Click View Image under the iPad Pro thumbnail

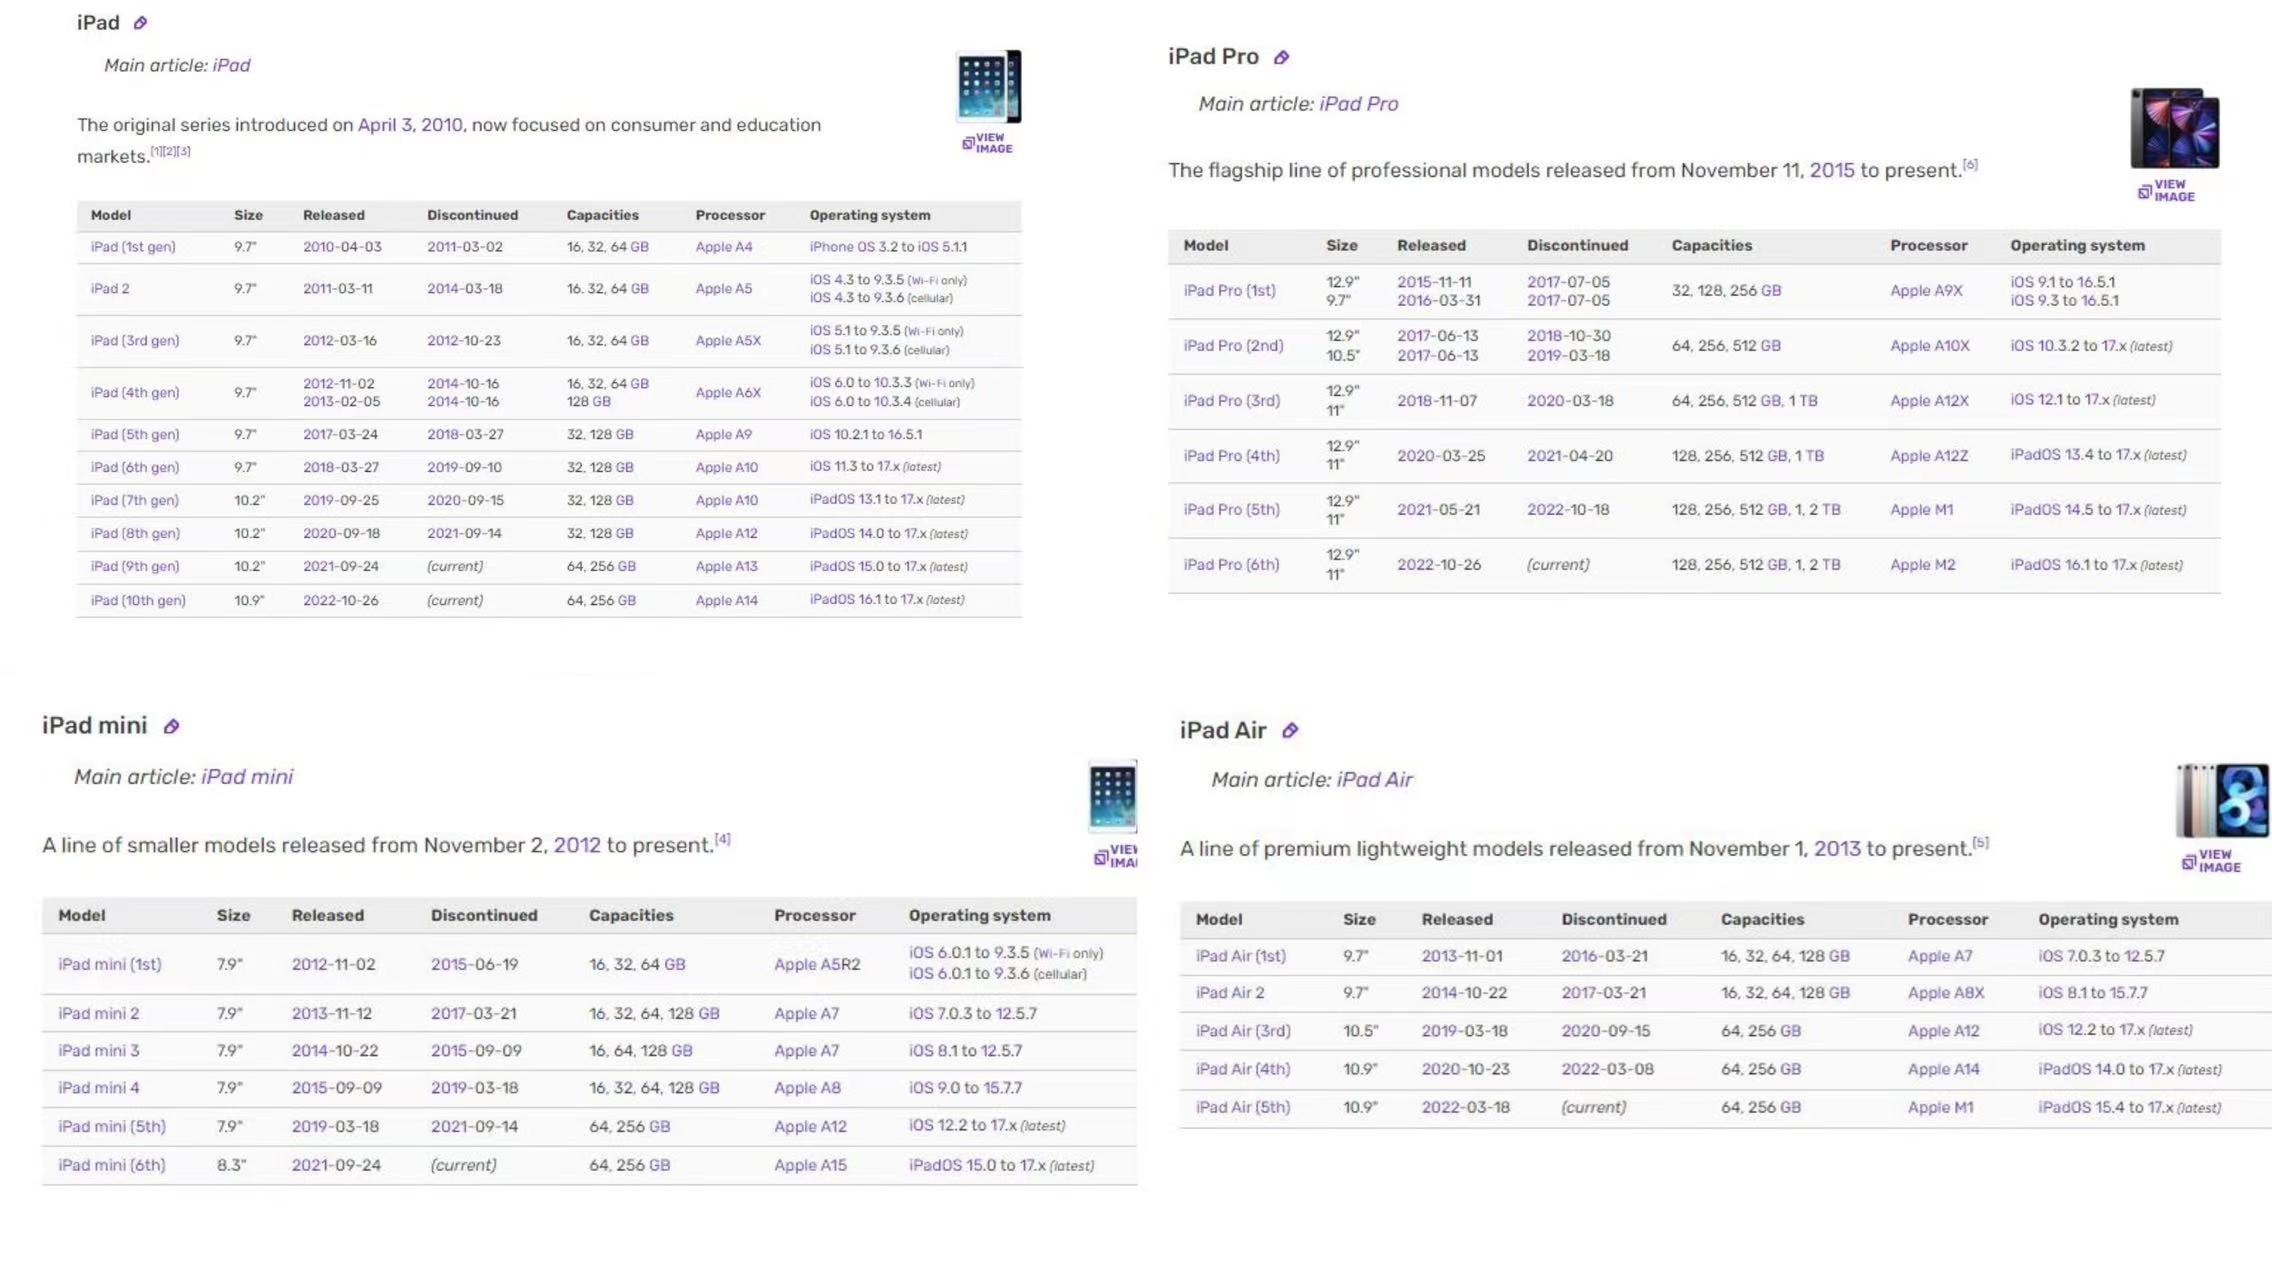click(2167, 191)
